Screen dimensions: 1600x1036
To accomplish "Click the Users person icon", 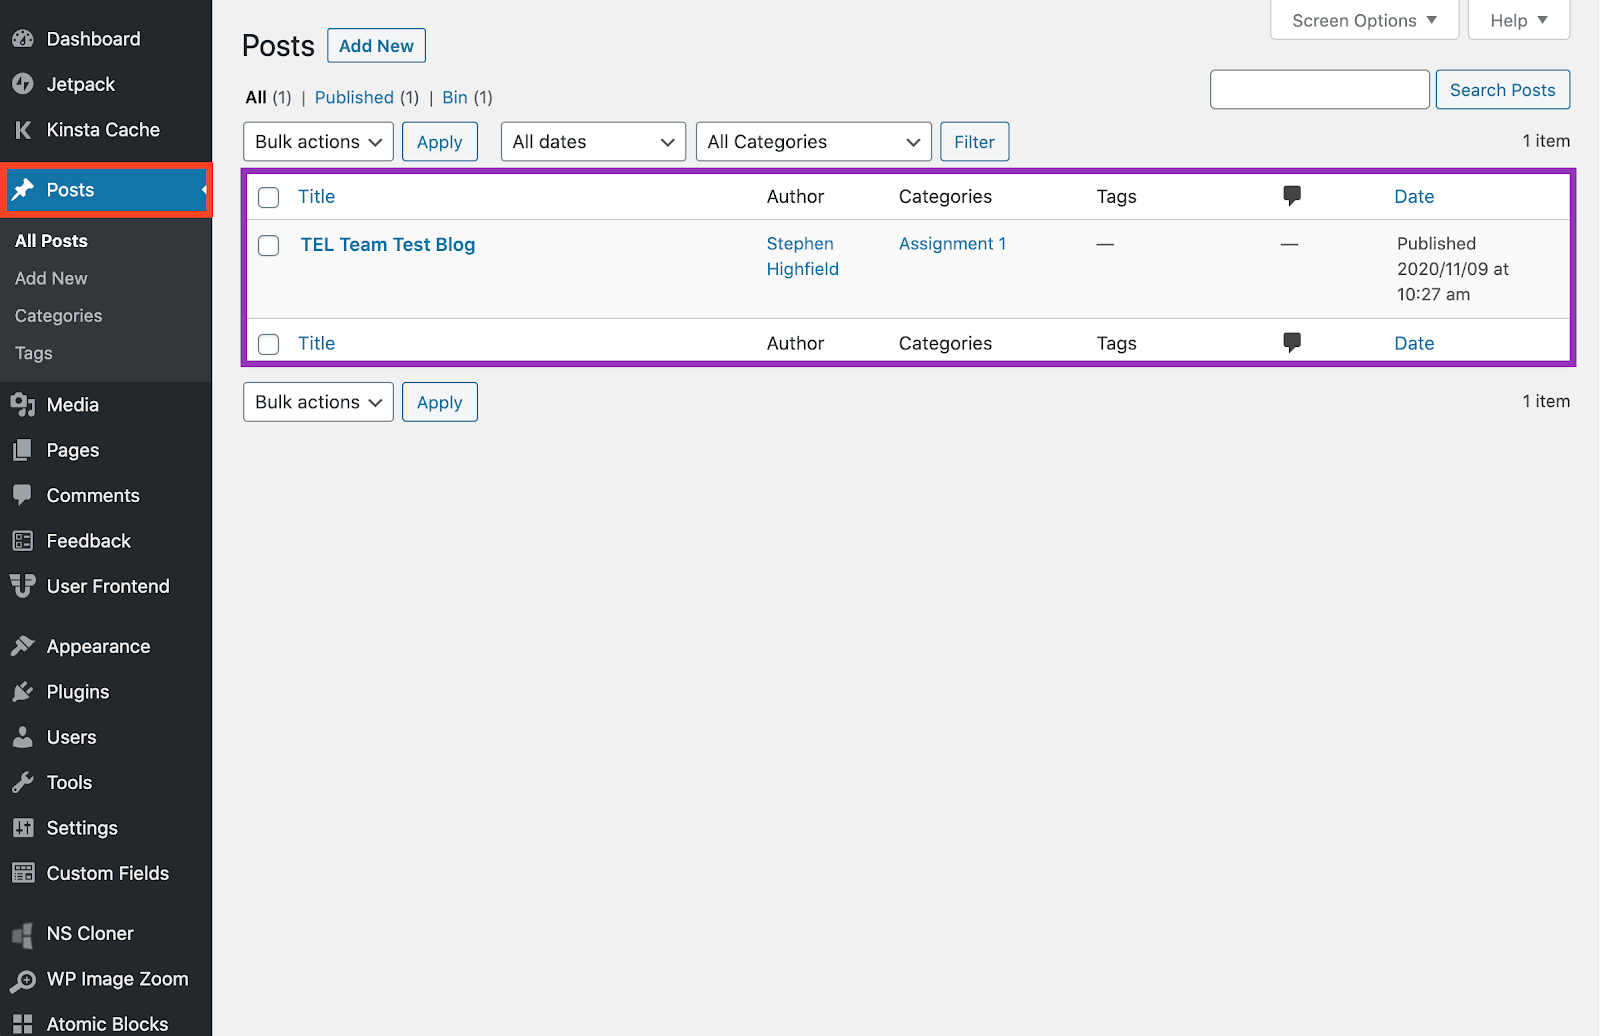I will click(x=23, y=737).
